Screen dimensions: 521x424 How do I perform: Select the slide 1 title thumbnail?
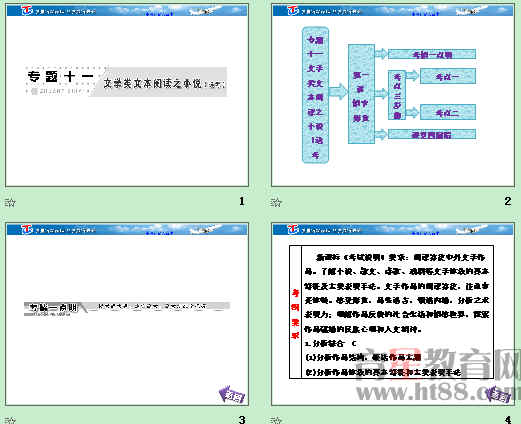127,95
